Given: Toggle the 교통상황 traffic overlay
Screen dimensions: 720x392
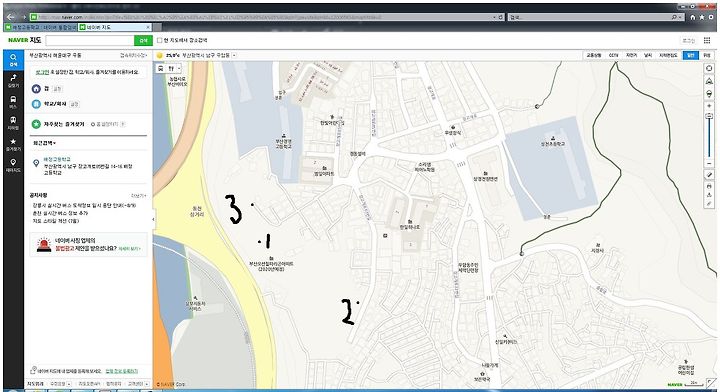Looking at the screenshot, I should (x=593, y=55).
